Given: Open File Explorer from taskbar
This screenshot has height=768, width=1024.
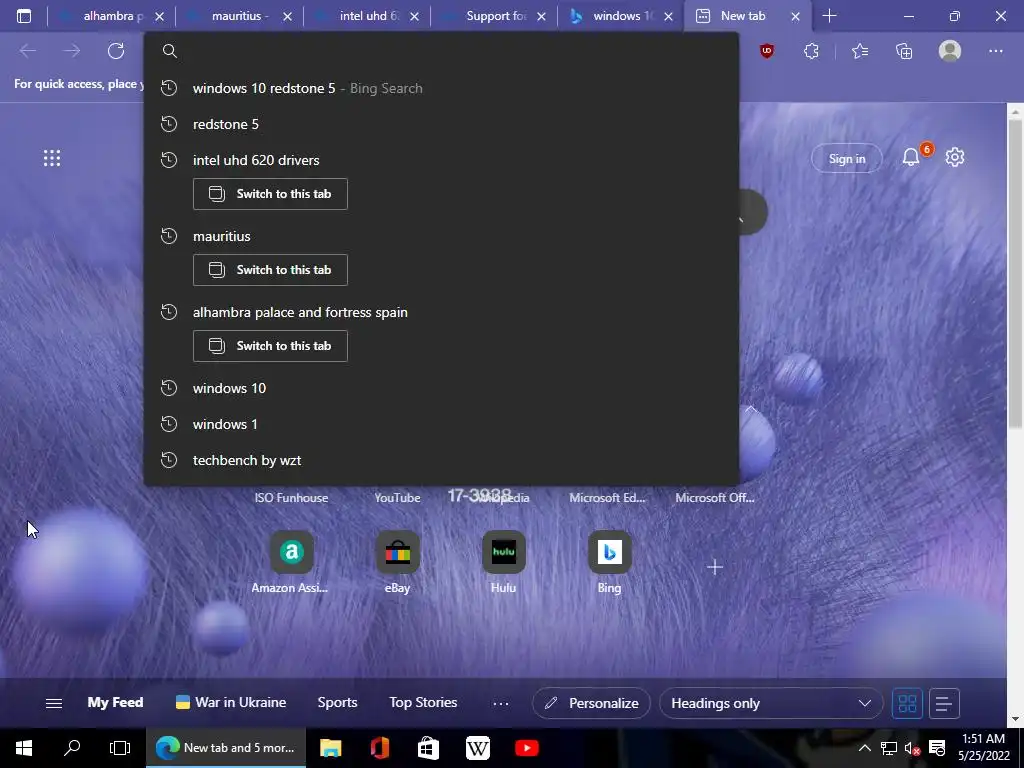Looking at the screenshot, I should (330, 748).
